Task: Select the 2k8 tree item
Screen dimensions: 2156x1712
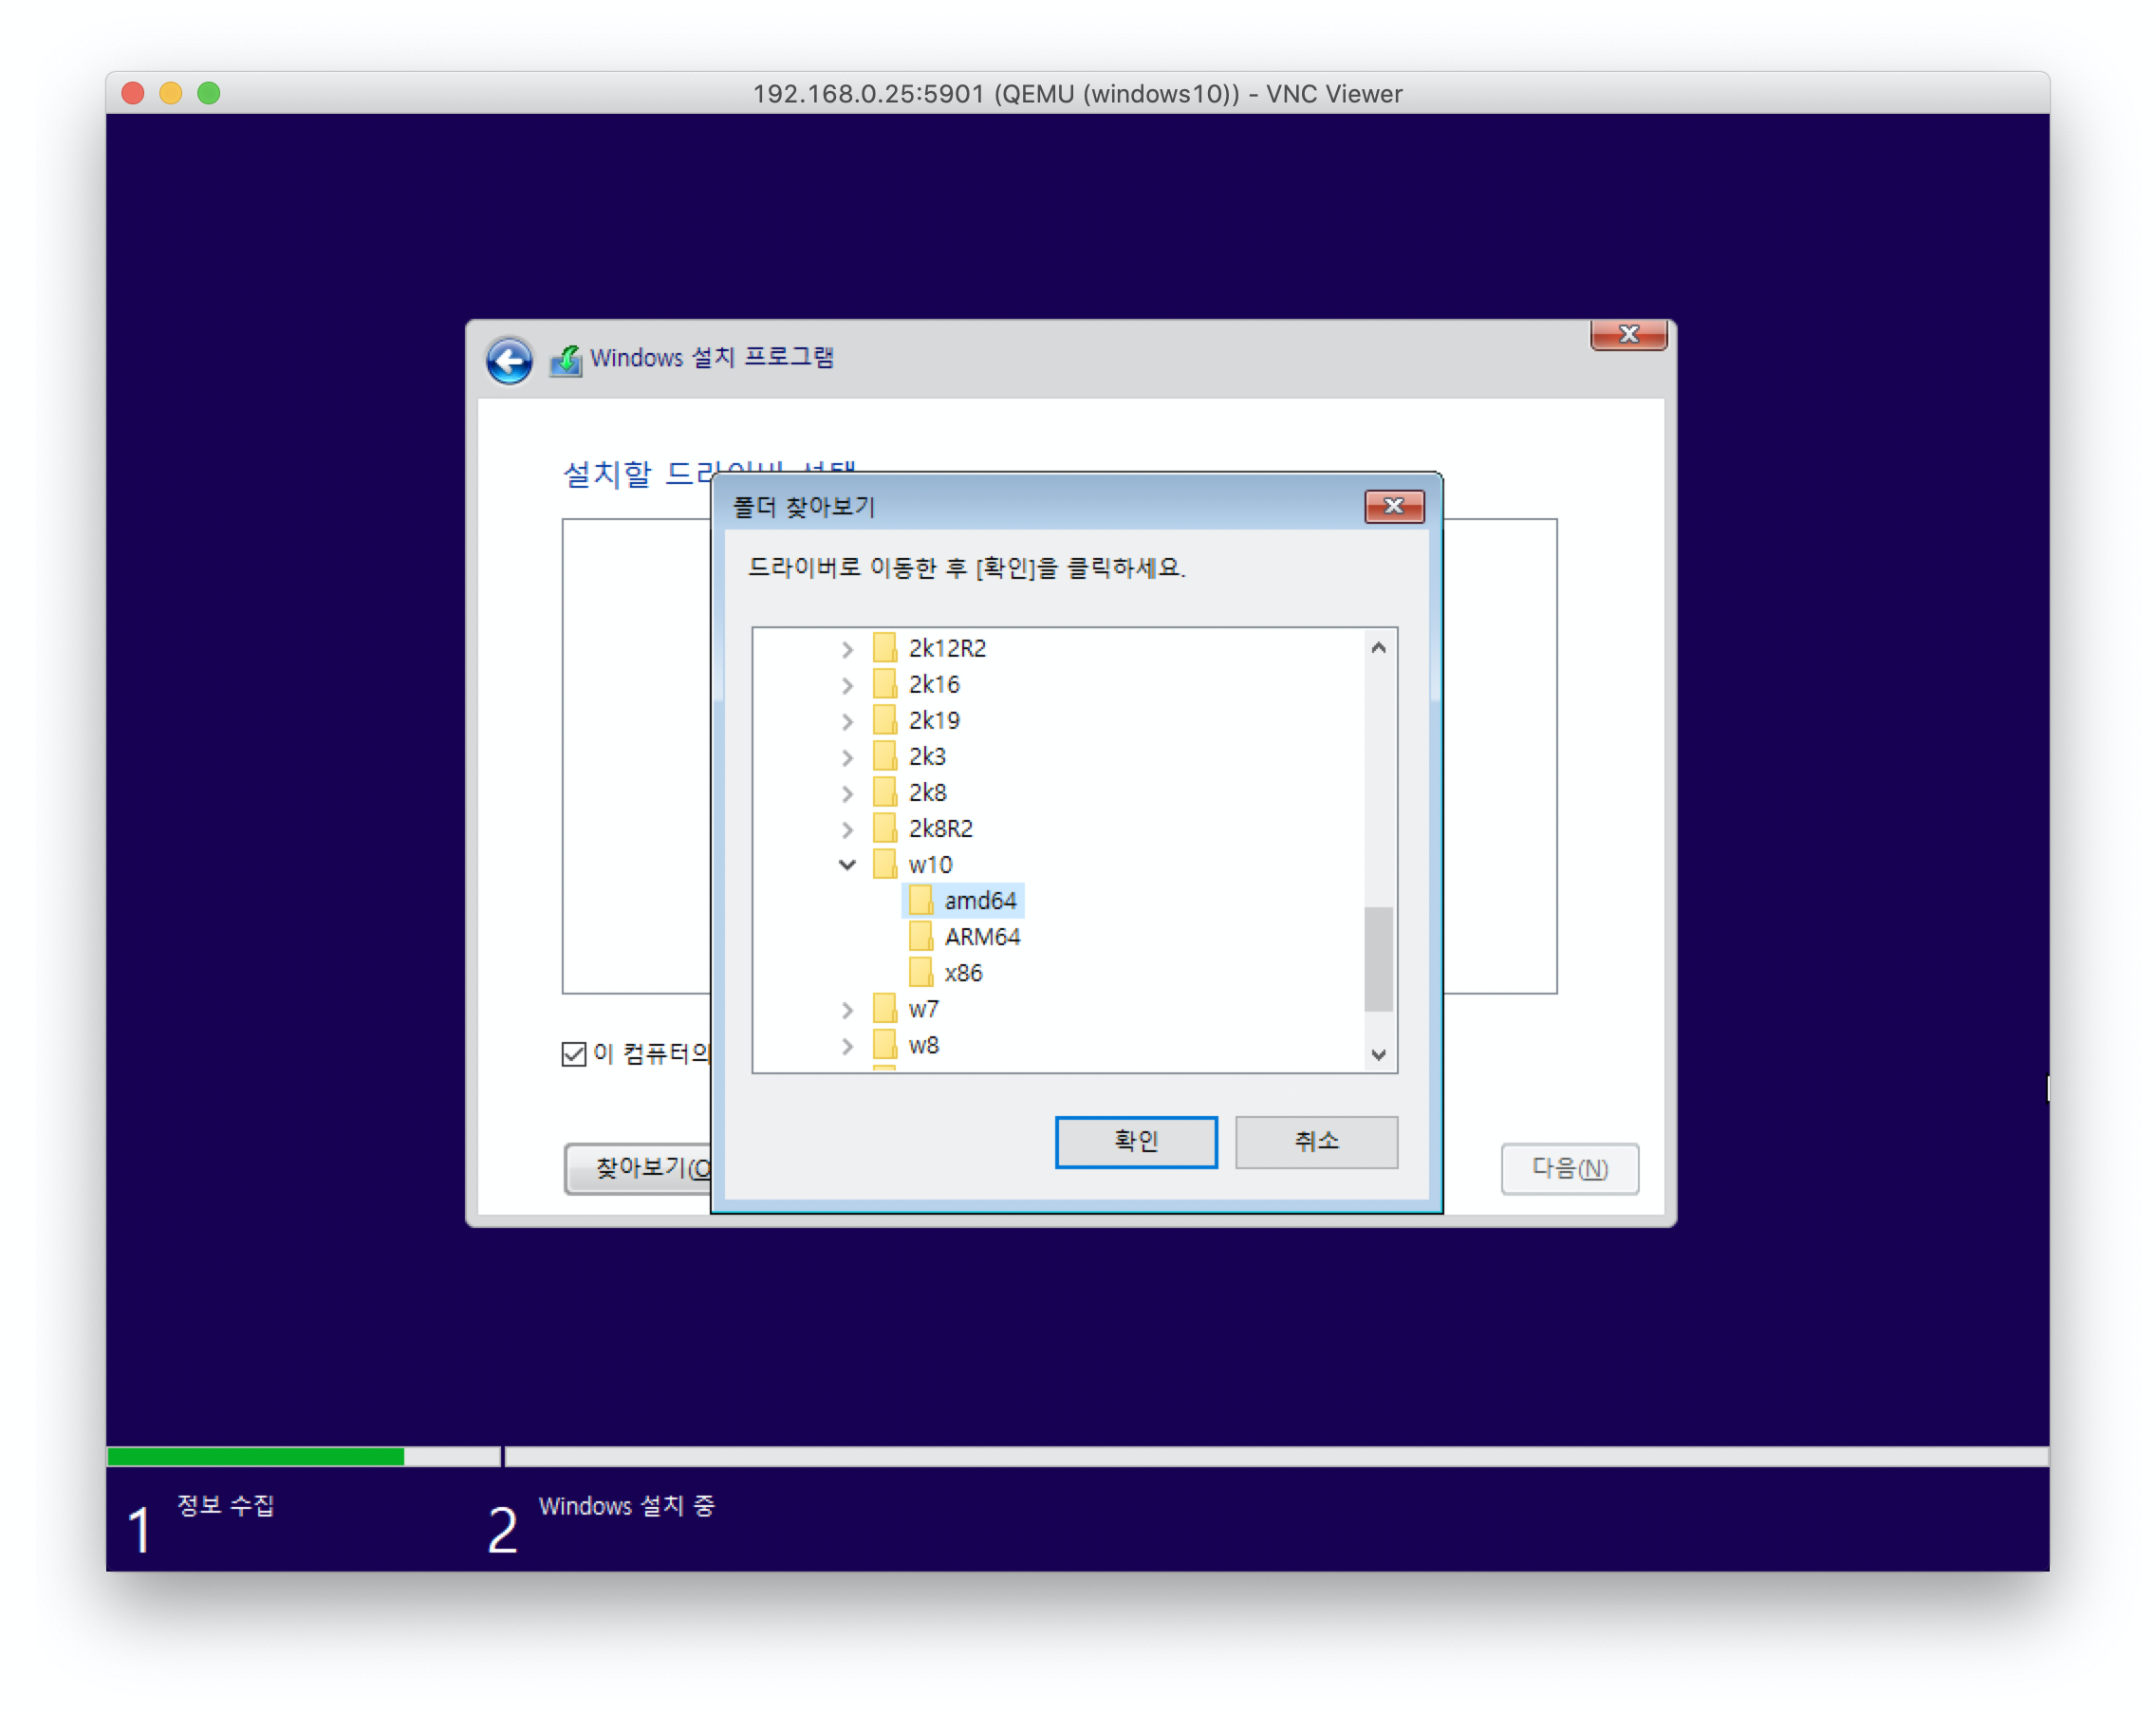Action: coord(926,792)
